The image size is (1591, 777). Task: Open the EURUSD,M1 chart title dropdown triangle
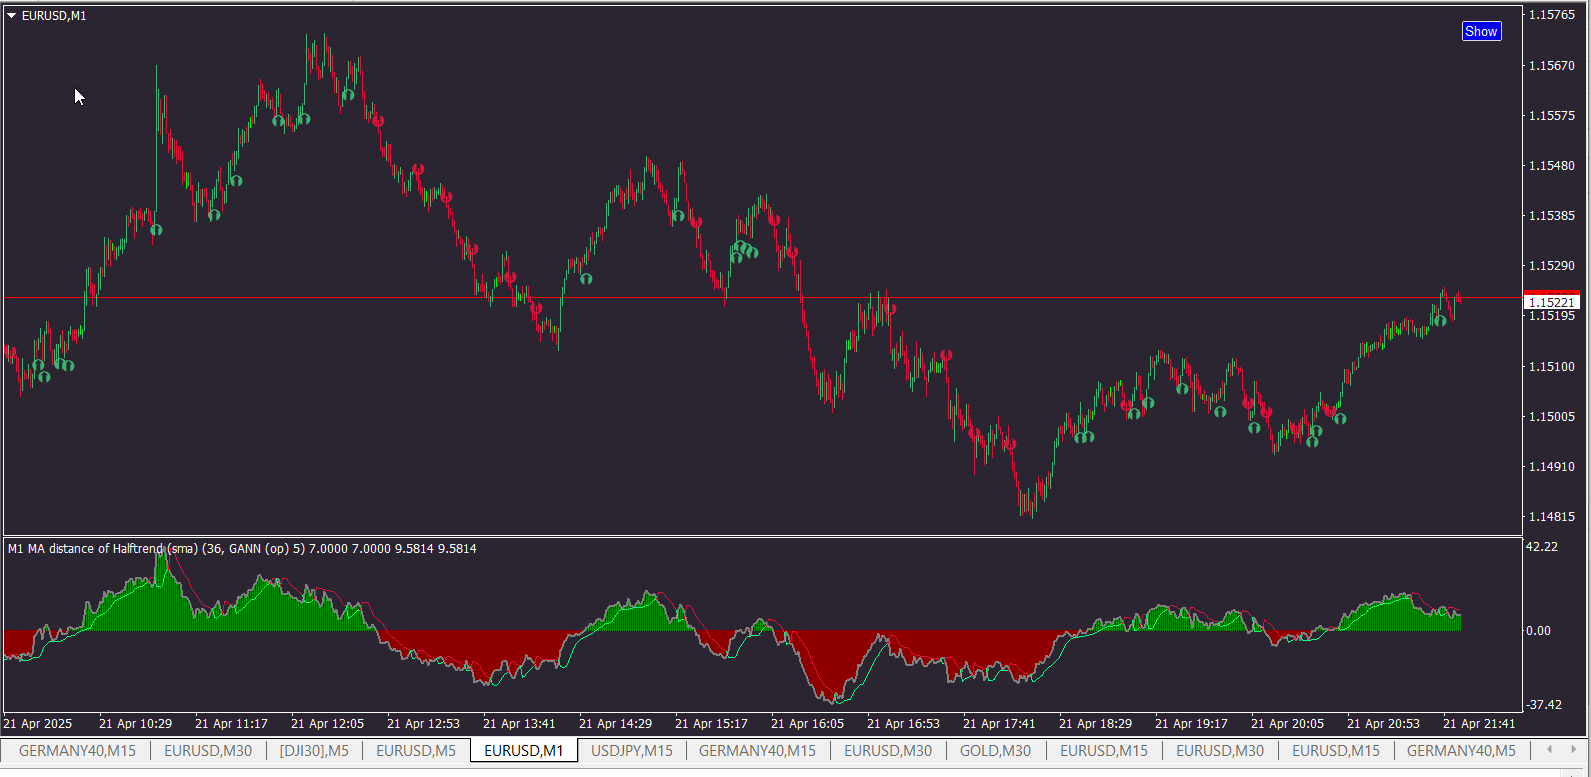(12, 16)
